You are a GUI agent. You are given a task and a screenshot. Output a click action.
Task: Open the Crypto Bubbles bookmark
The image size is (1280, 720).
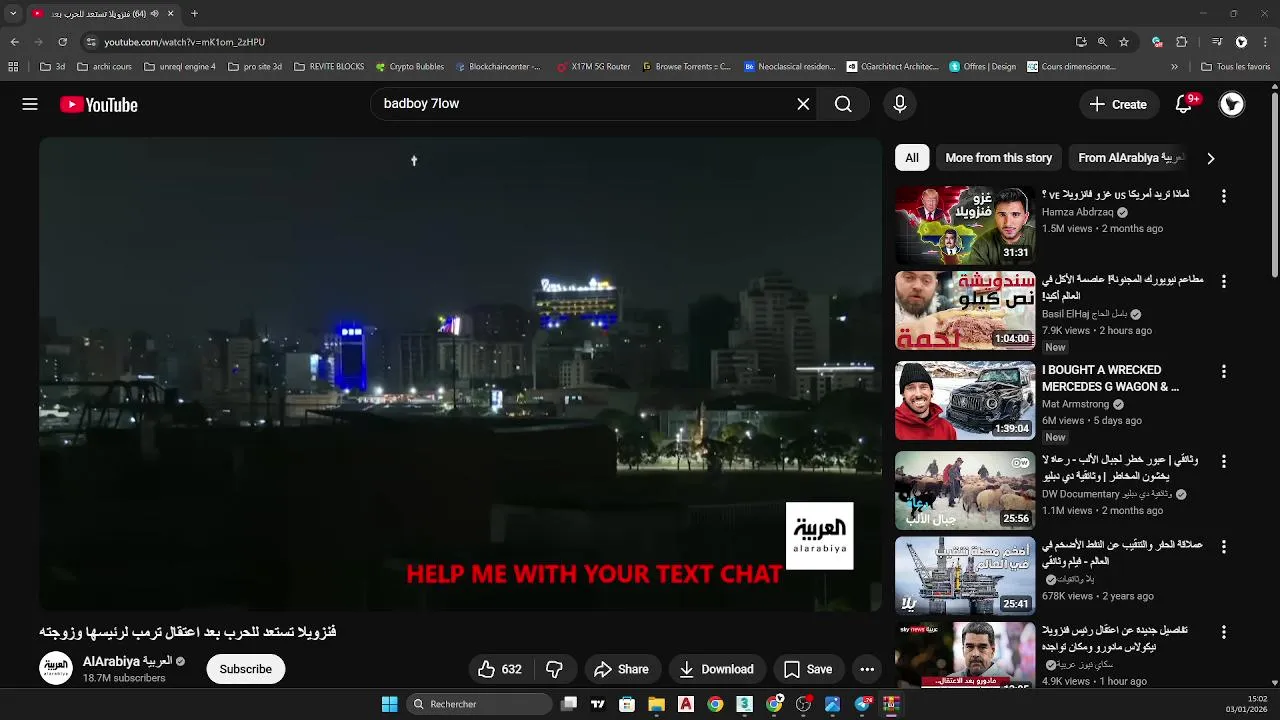[x=410, y=67]
